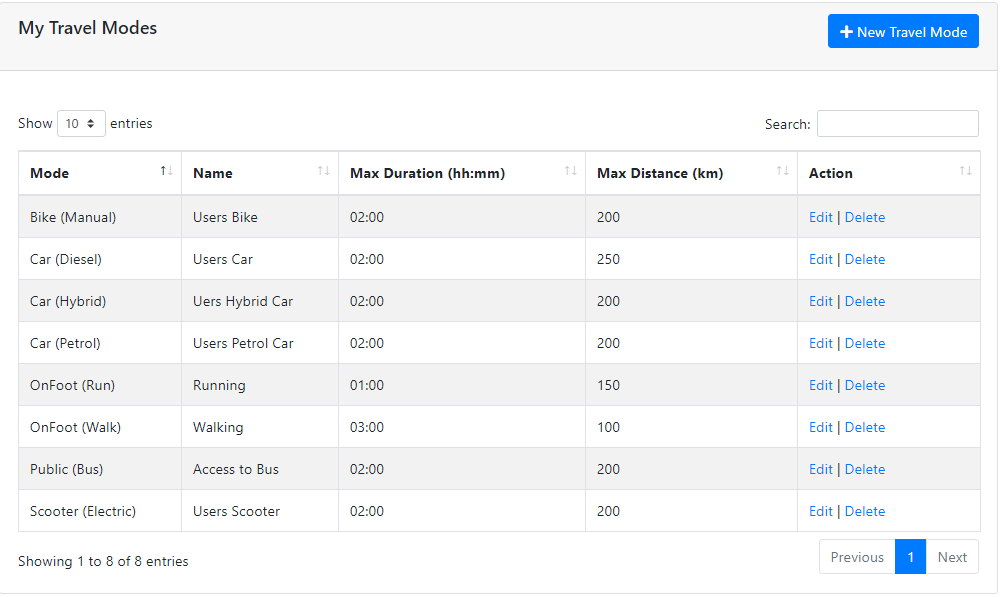Edit the OnFoot (Run) Running entry

point(820,385)
